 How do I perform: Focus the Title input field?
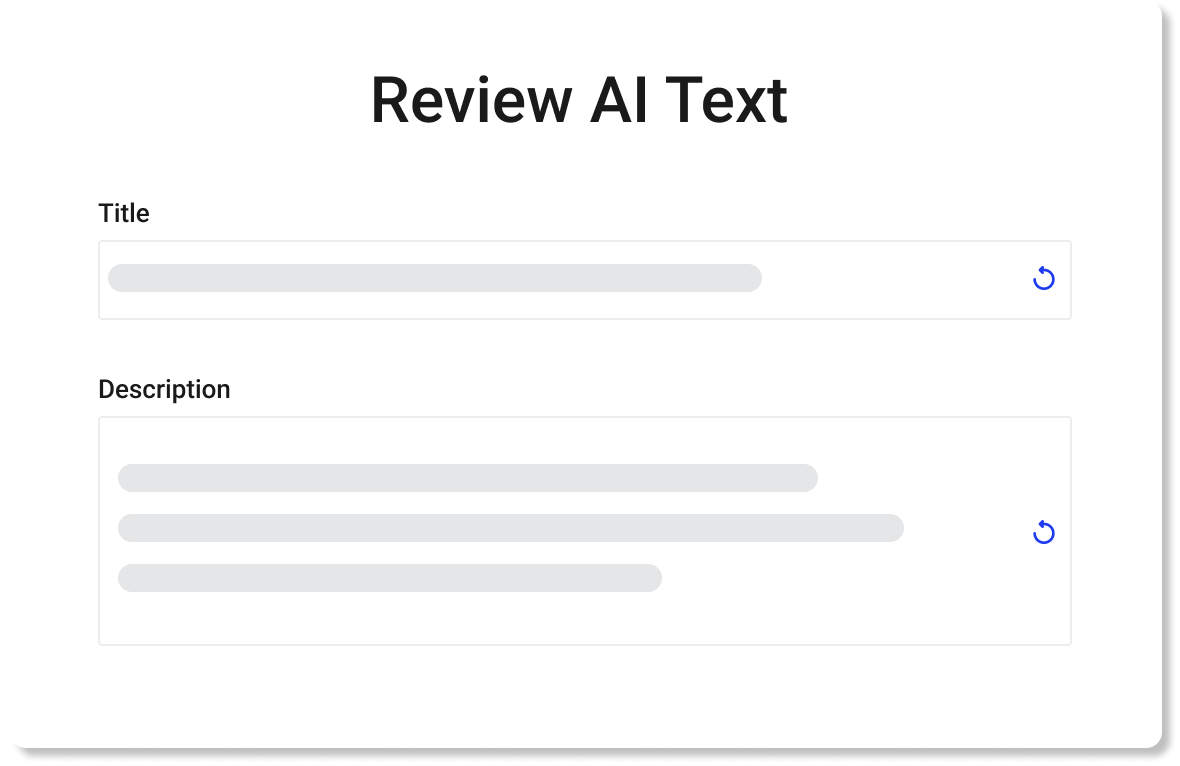pyautogui.click(x=880, y=280)
